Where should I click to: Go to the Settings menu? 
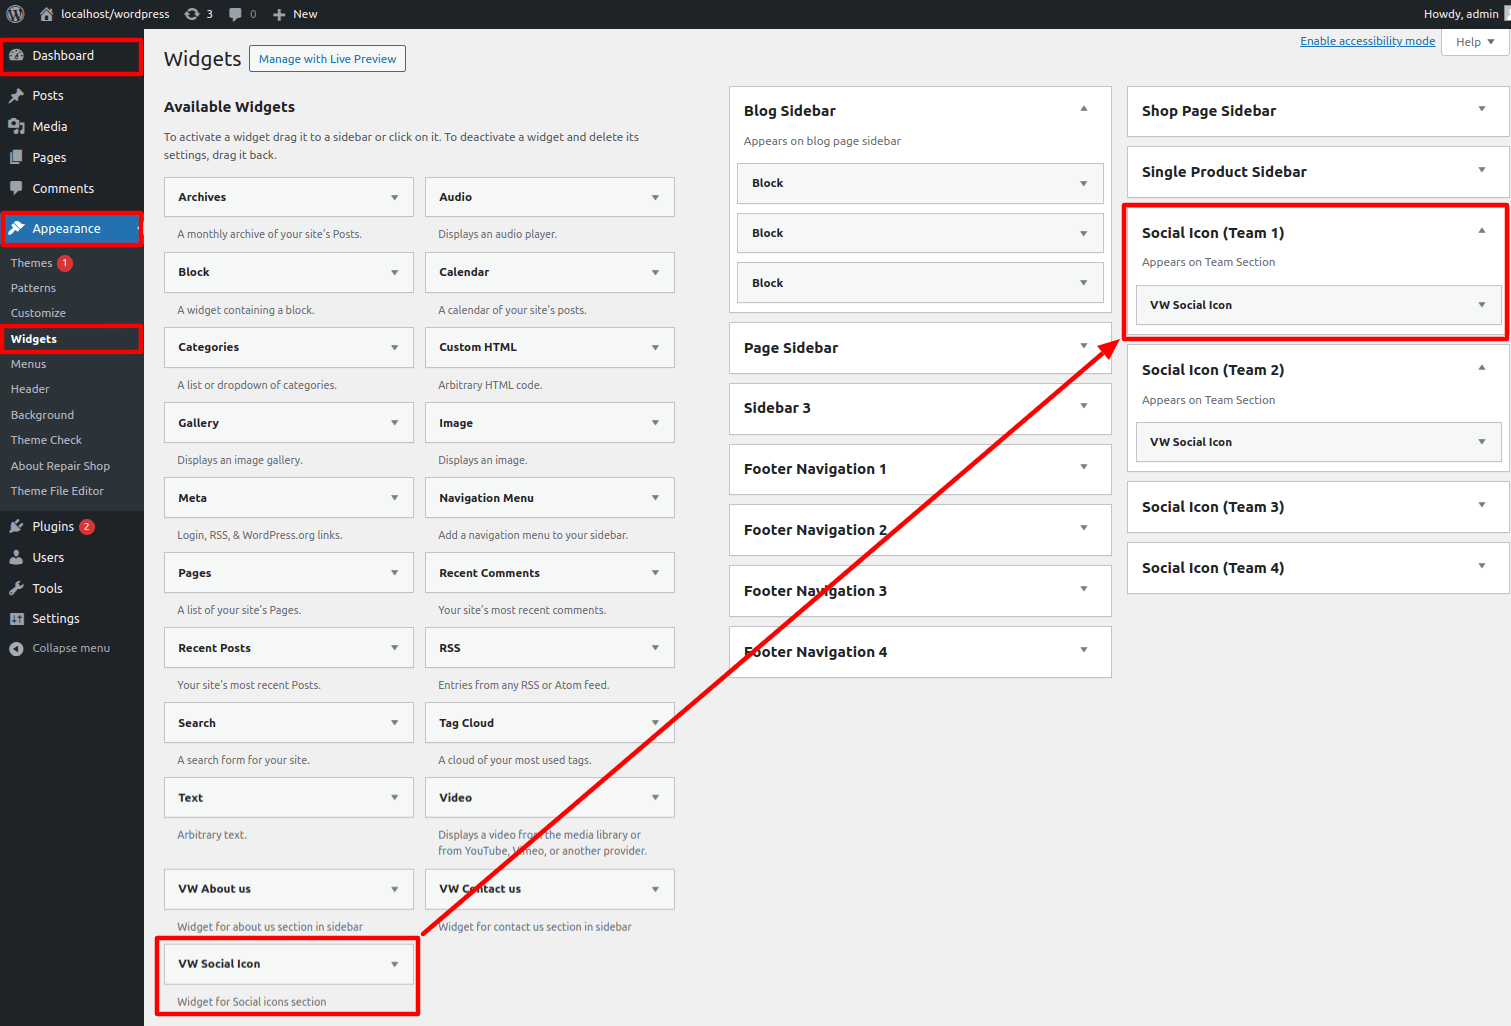point(55,619)
